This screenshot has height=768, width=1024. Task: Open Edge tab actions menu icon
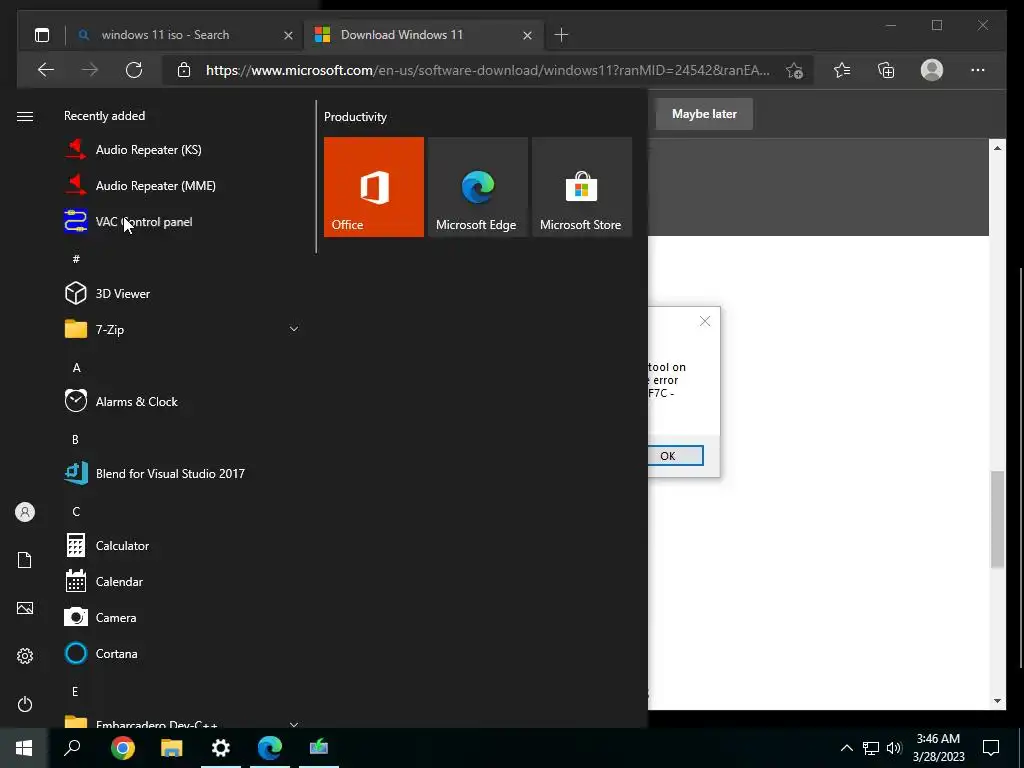click(x=42, y=35)
